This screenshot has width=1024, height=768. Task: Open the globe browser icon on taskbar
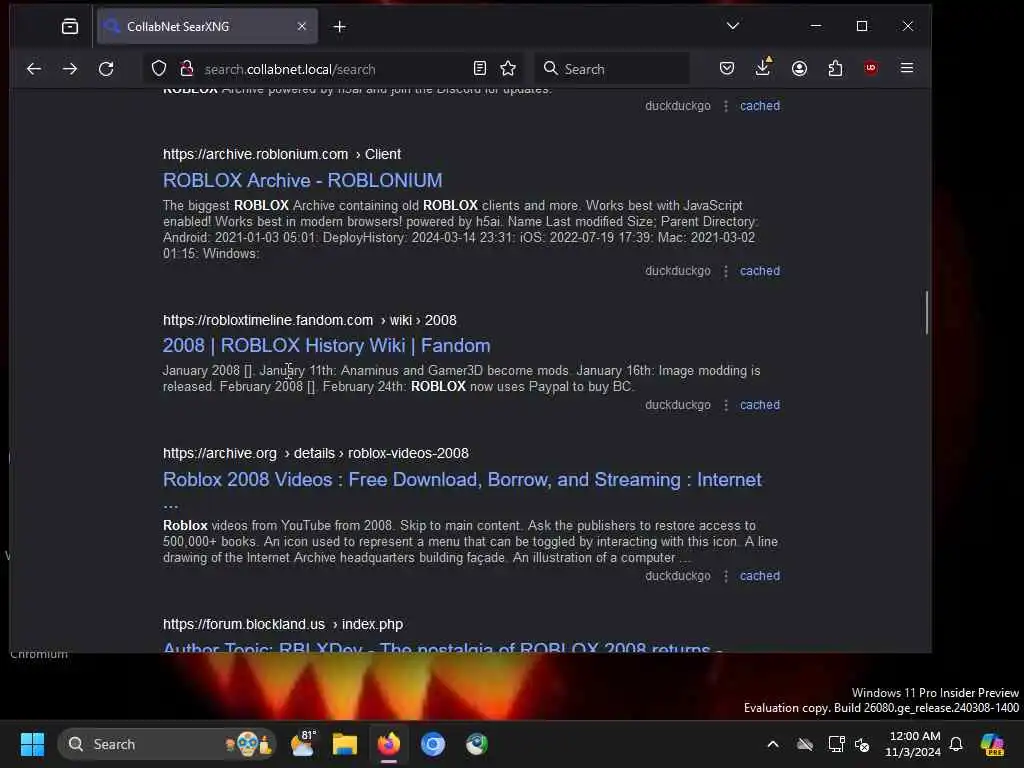(477, 744)
